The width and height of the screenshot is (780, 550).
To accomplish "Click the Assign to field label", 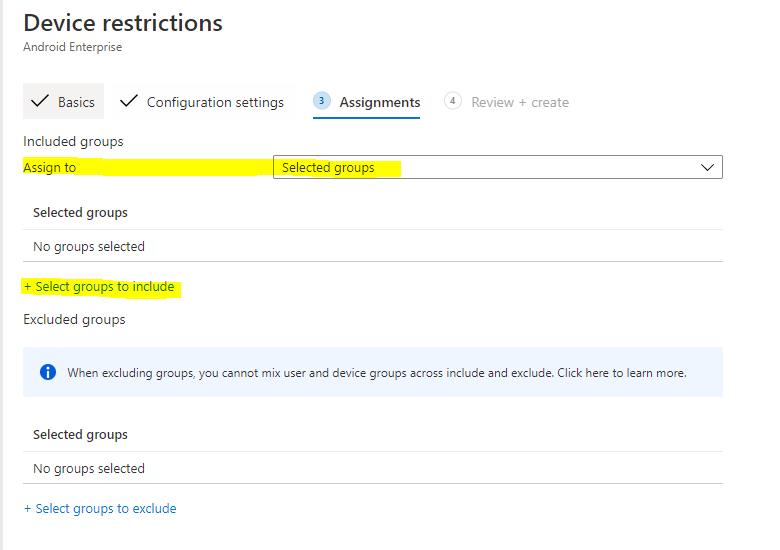I will [50, 167].
